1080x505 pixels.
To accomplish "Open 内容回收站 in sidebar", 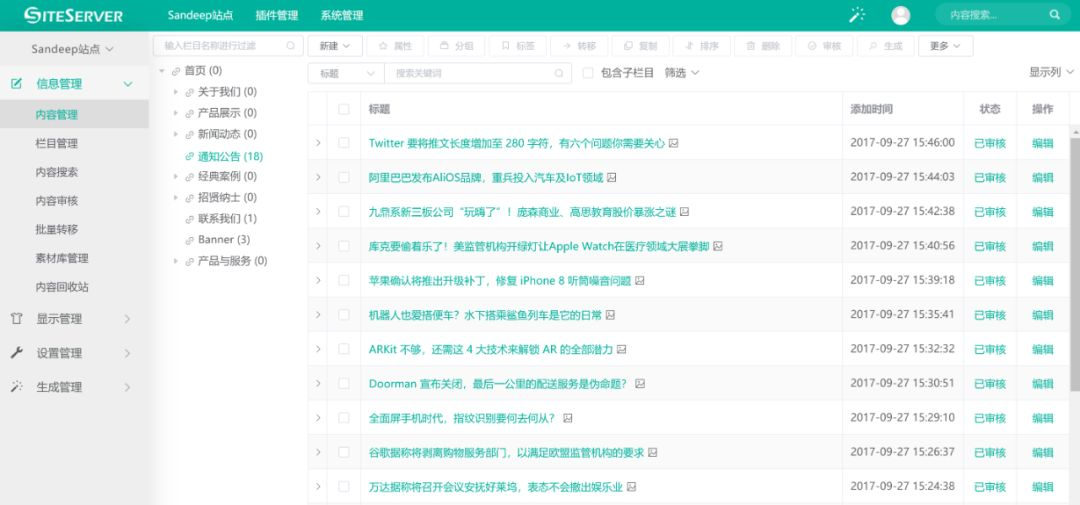I will [62, 287].
